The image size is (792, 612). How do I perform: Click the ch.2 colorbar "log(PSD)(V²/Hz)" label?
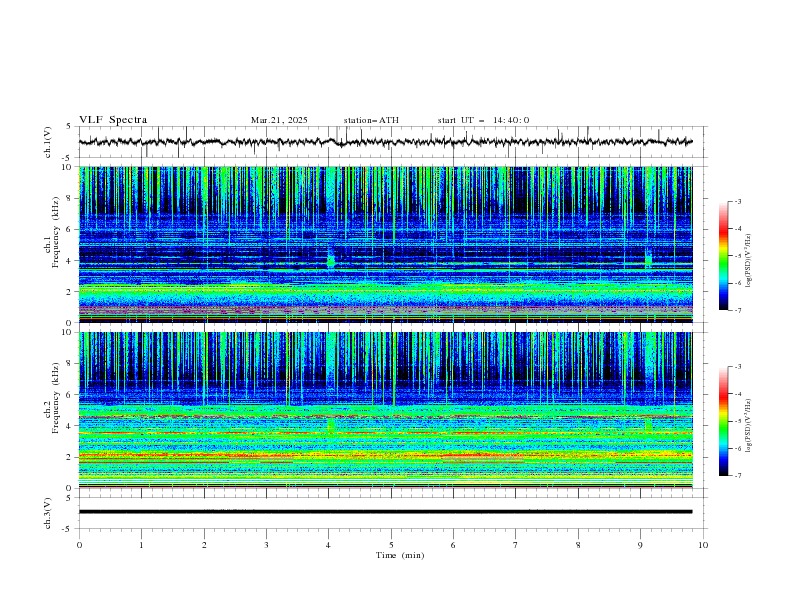tap(749, 426)
